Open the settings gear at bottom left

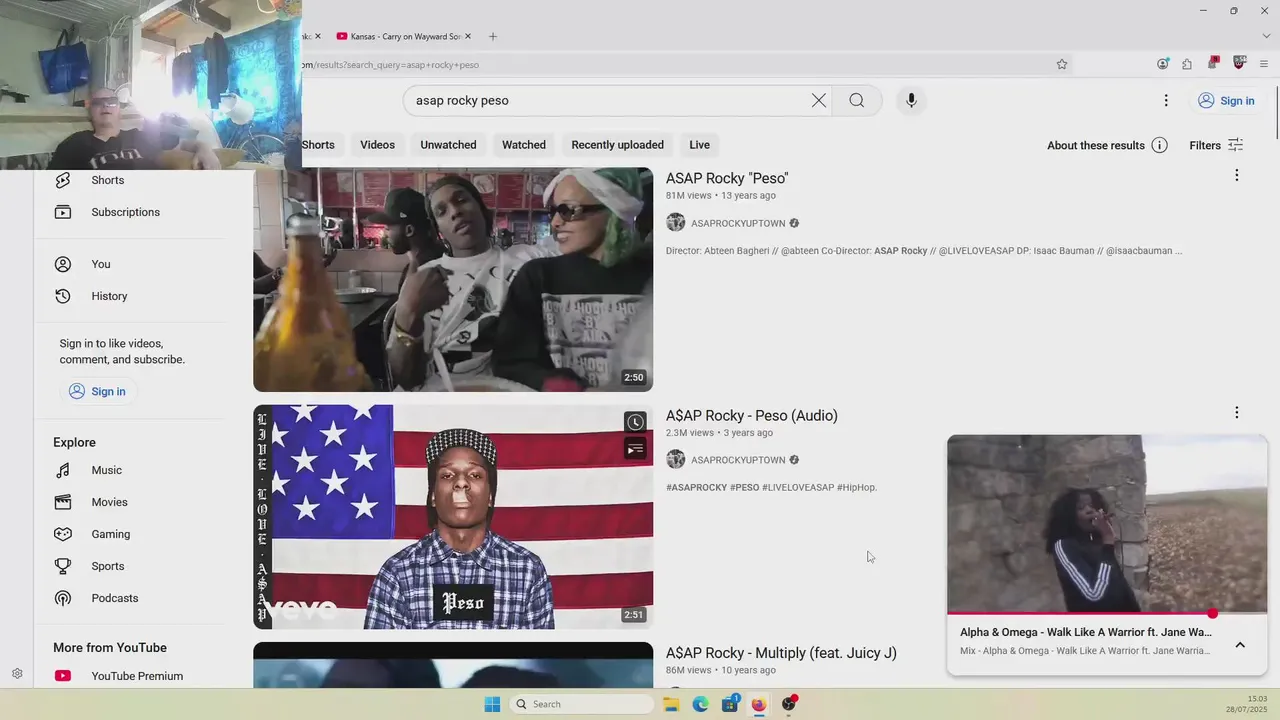pyautogui.click(x=17, y=674)
